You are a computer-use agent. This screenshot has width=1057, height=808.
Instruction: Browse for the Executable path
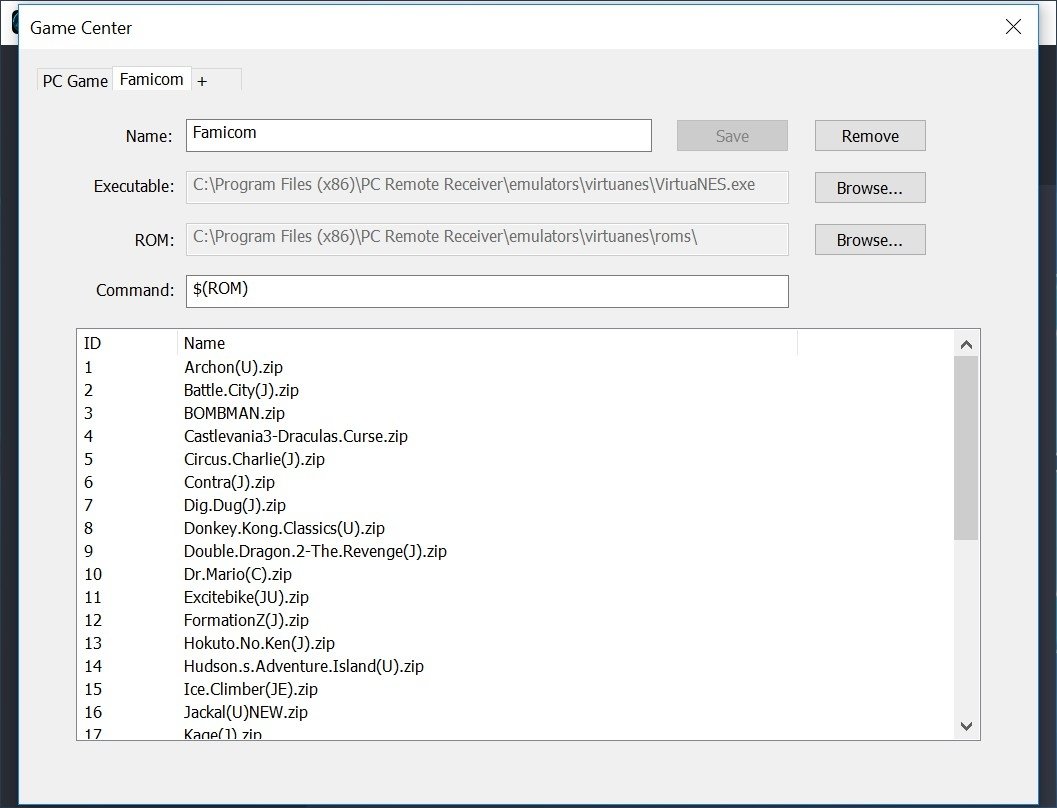pos(870,187)
